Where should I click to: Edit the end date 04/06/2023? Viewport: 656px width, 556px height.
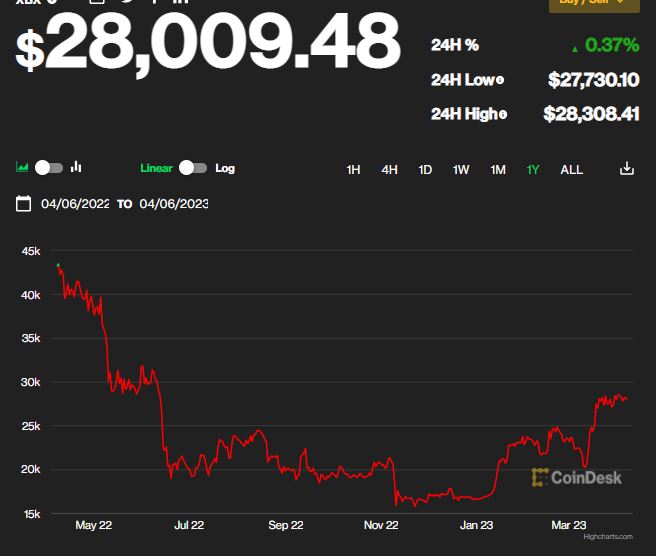pos(174,204)
